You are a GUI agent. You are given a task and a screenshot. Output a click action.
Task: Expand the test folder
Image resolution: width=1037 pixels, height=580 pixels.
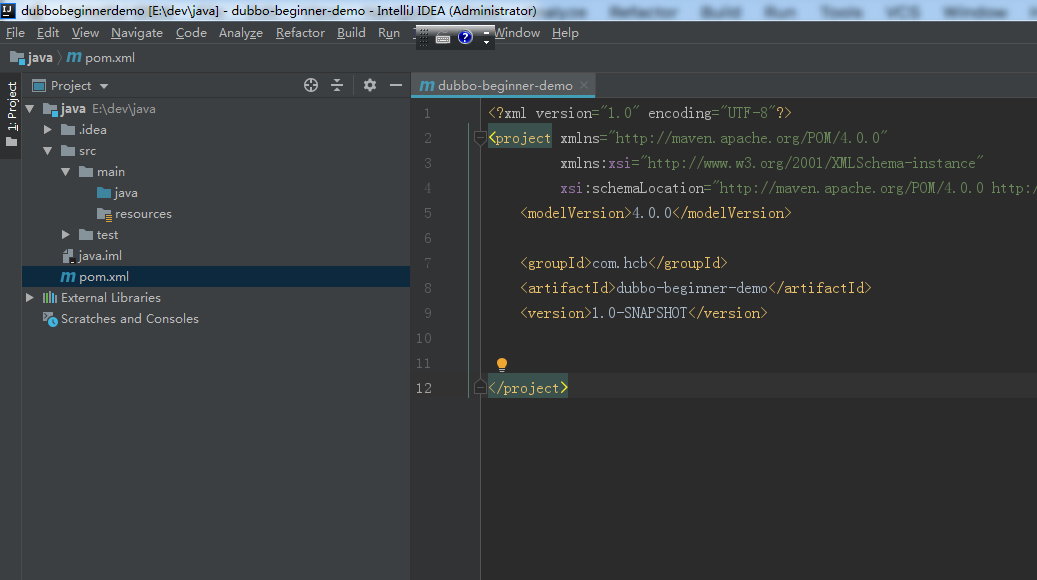tap(65, 235)
